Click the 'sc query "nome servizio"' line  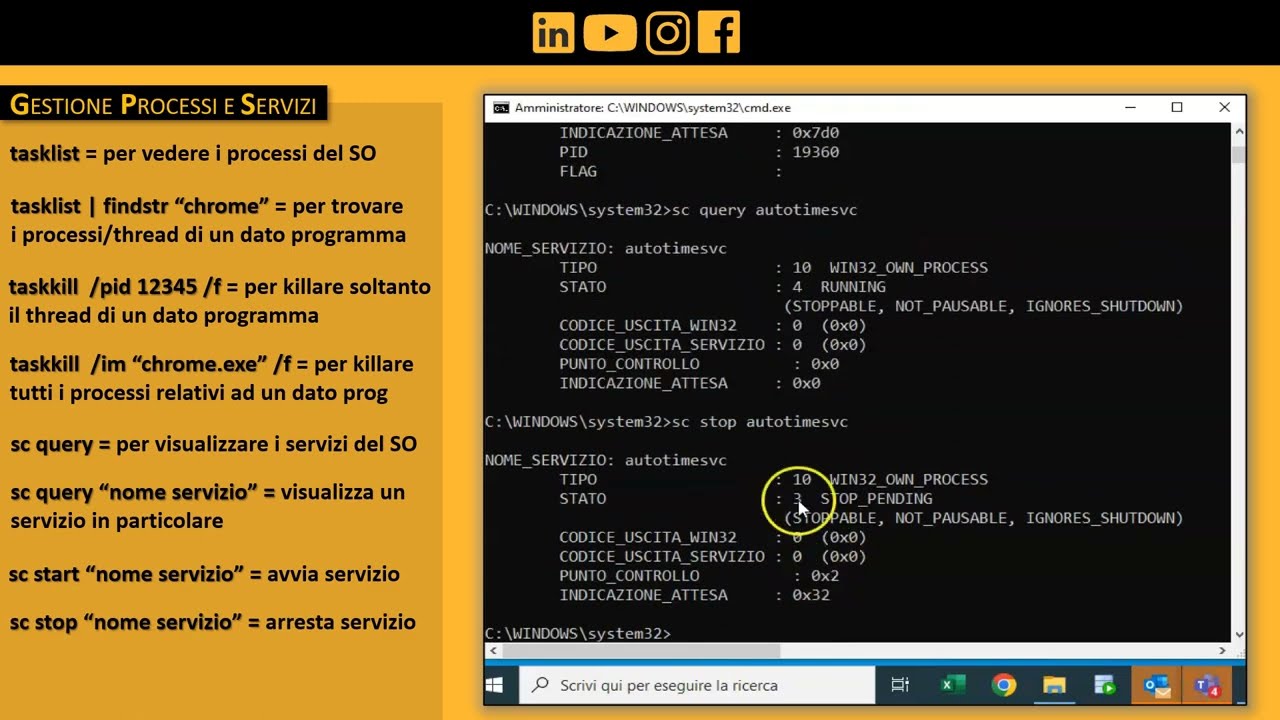click(208, 493)
